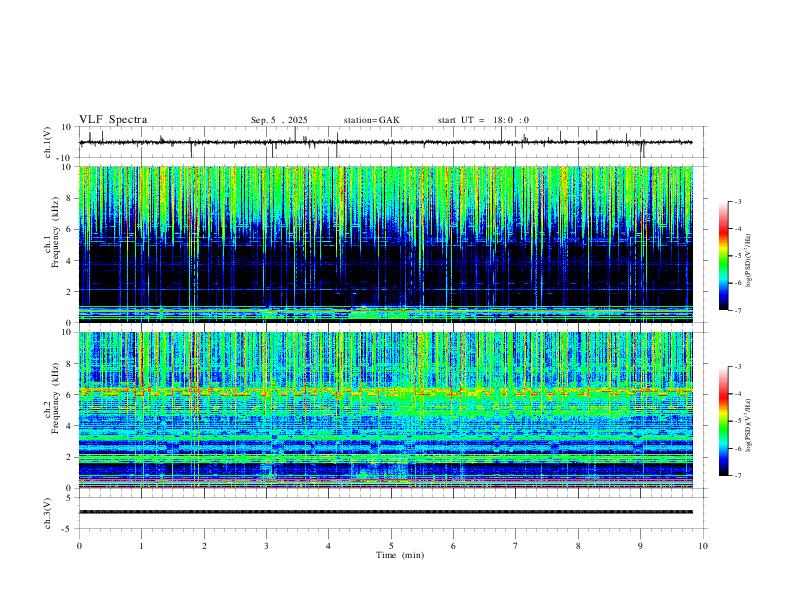Screen dimensions: 792x612
Task: Click the ch.1 spectrogram color scale bar
Action: coord(723,256)
